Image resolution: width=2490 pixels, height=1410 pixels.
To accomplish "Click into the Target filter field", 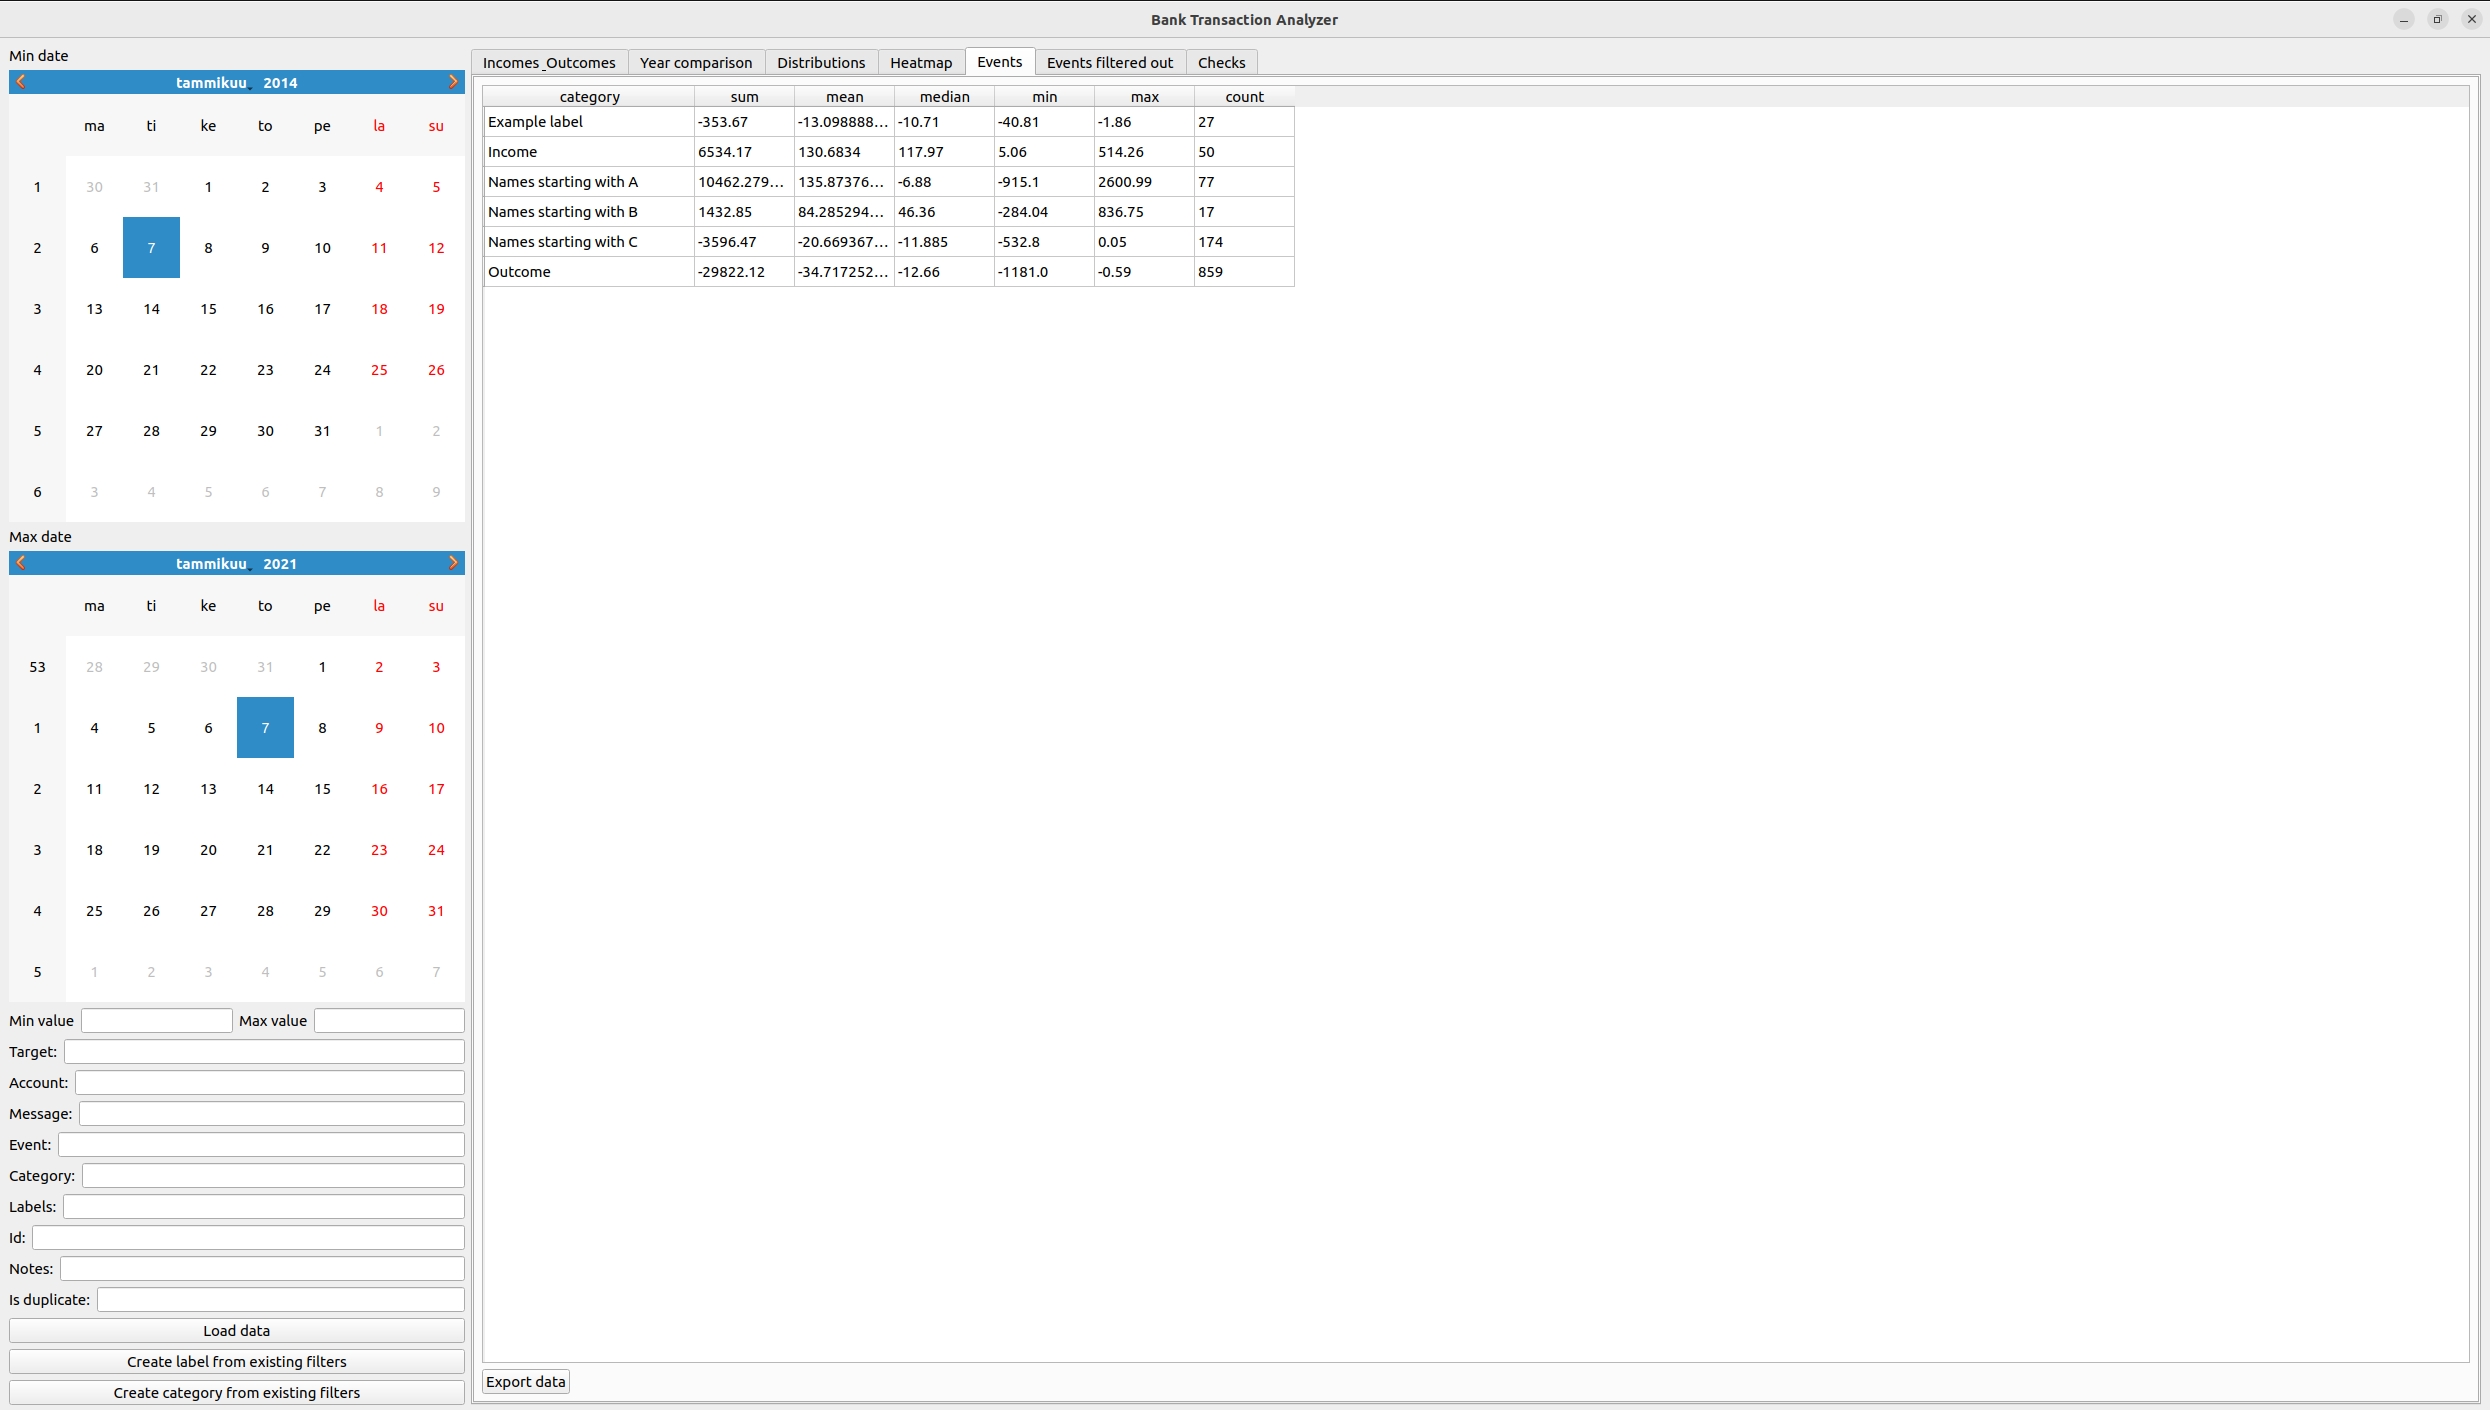I will 264,1051.
